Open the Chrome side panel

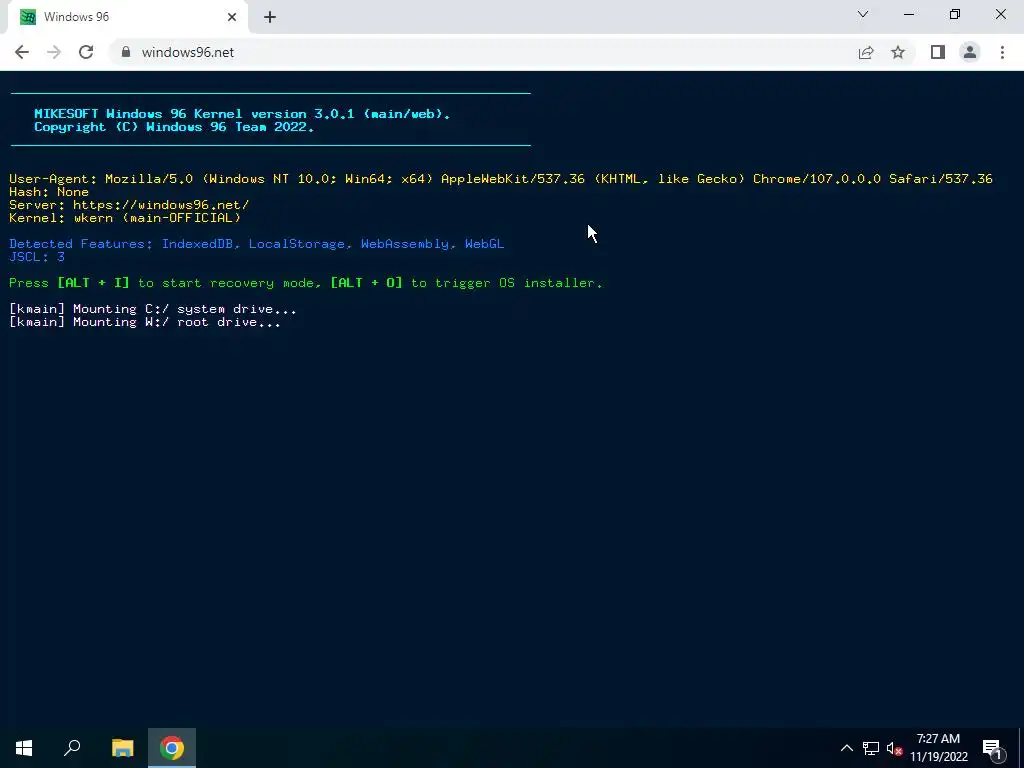(938, 52)
